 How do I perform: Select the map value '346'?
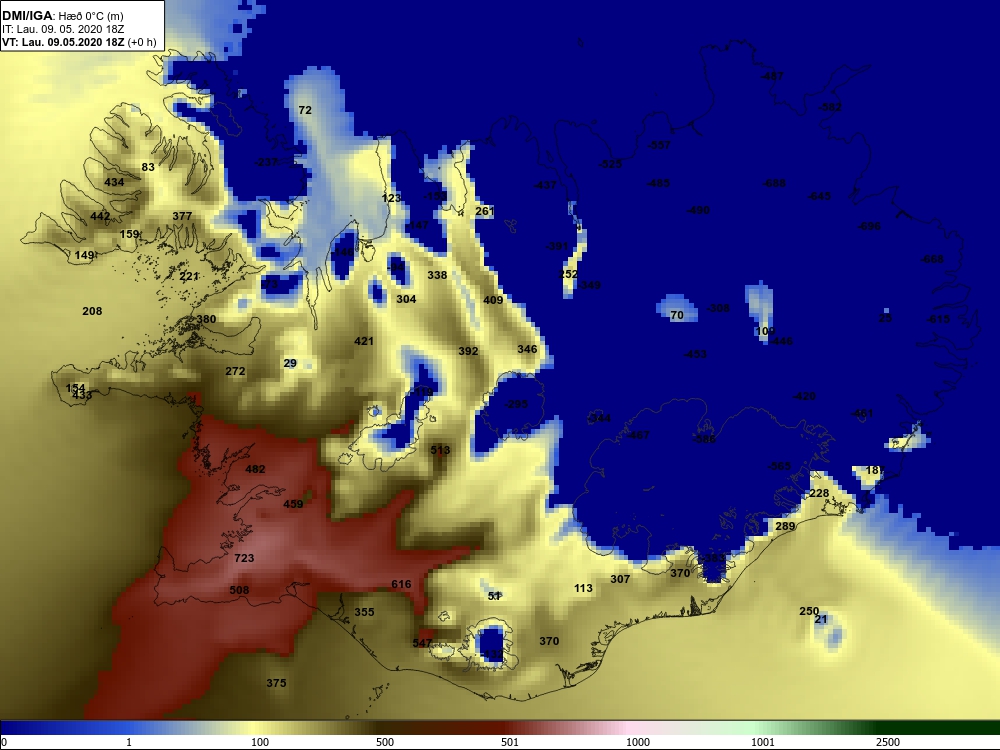[527, 349]
